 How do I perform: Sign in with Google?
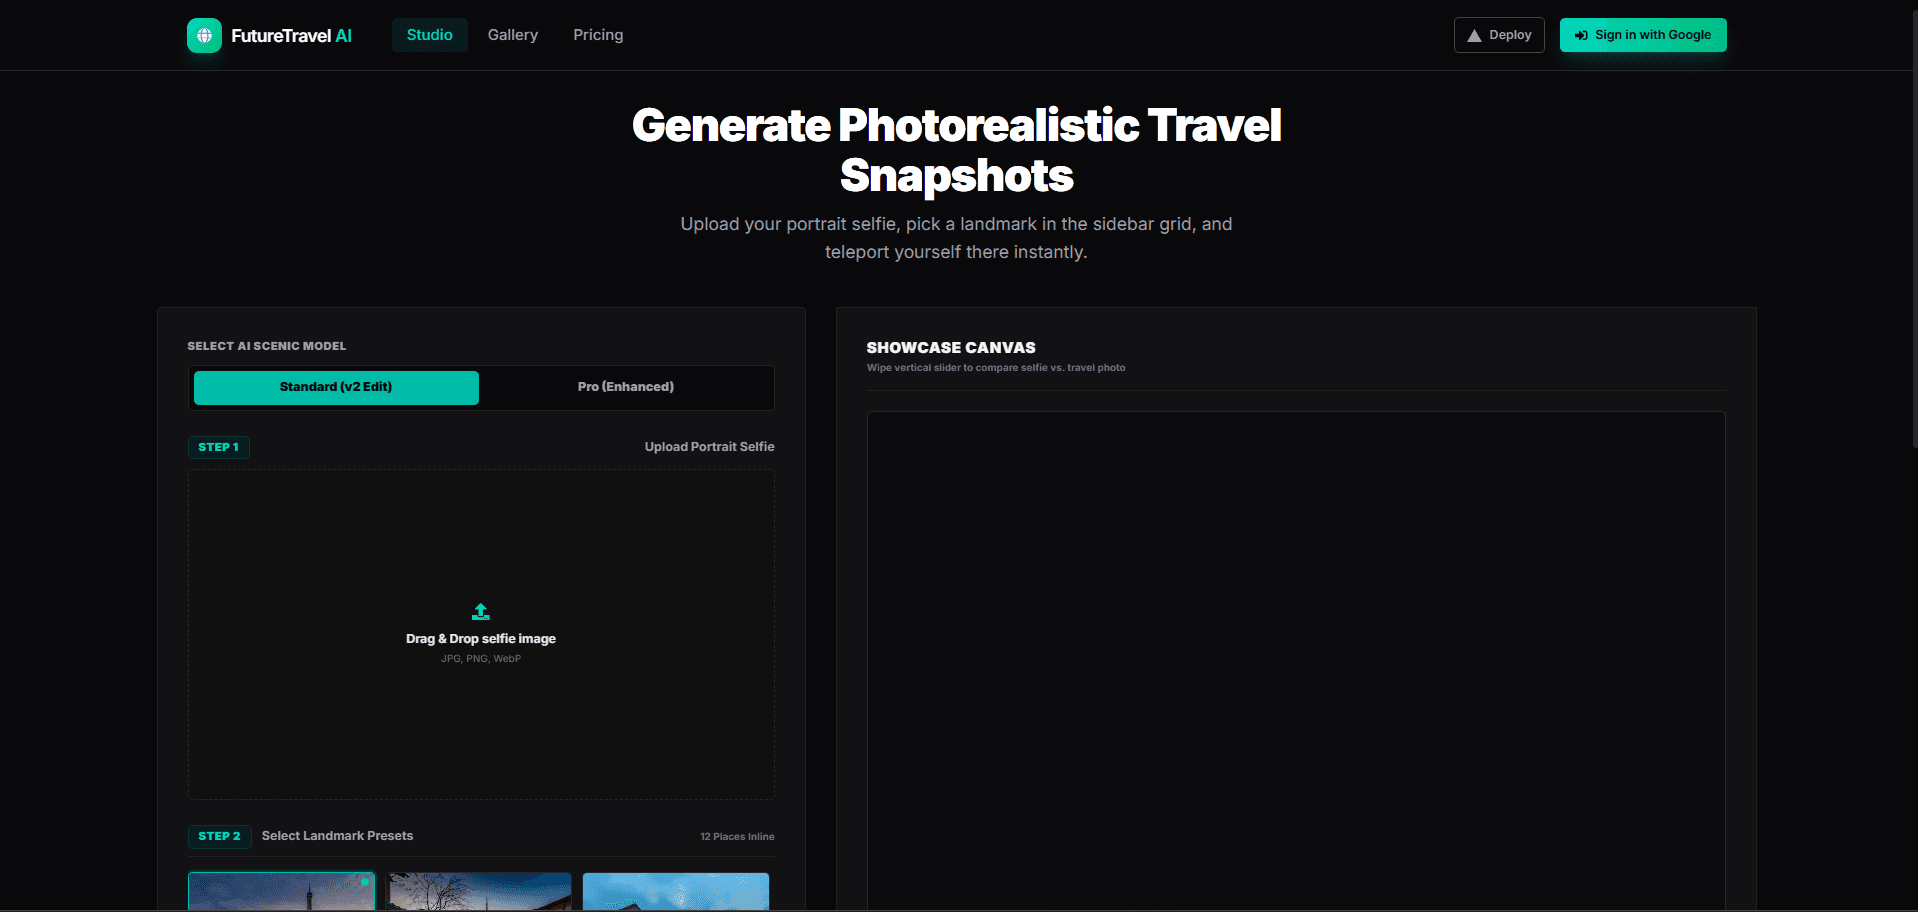[1643, 35]
